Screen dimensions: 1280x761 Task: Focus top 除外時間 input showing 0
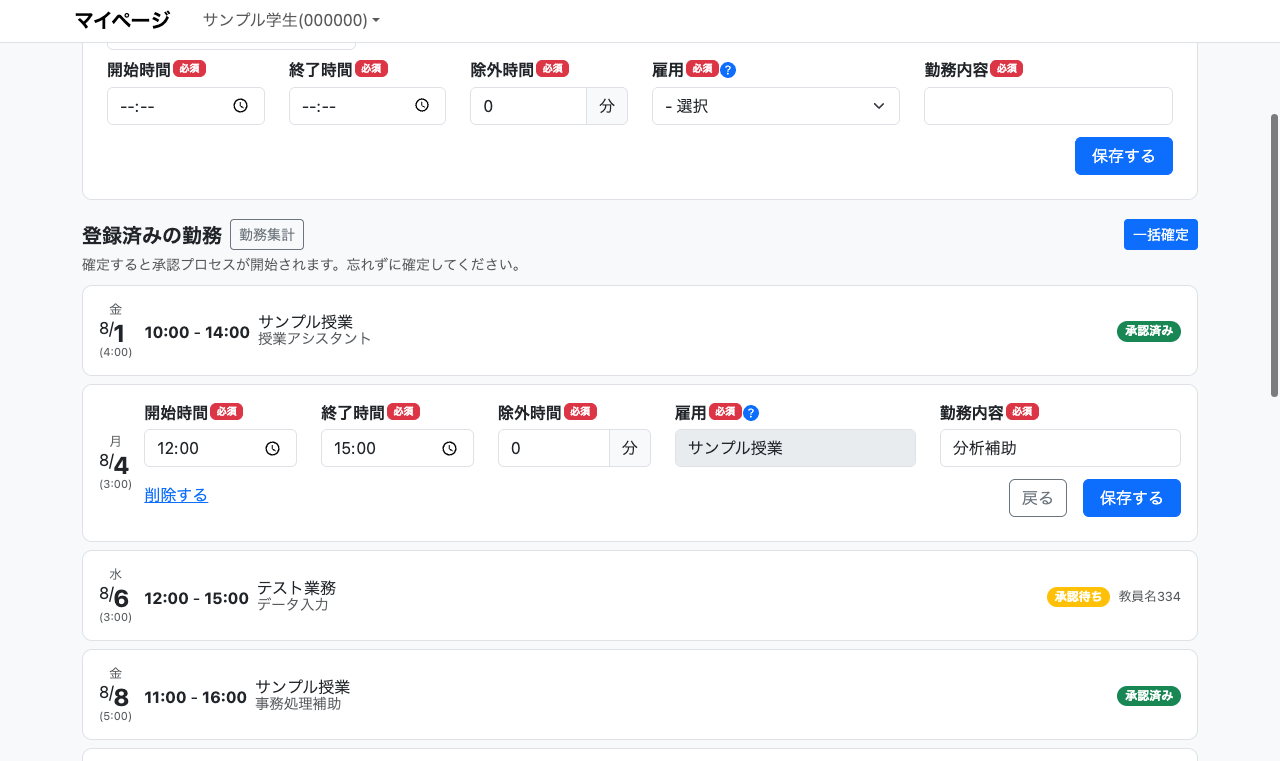[x=528, y=106]
